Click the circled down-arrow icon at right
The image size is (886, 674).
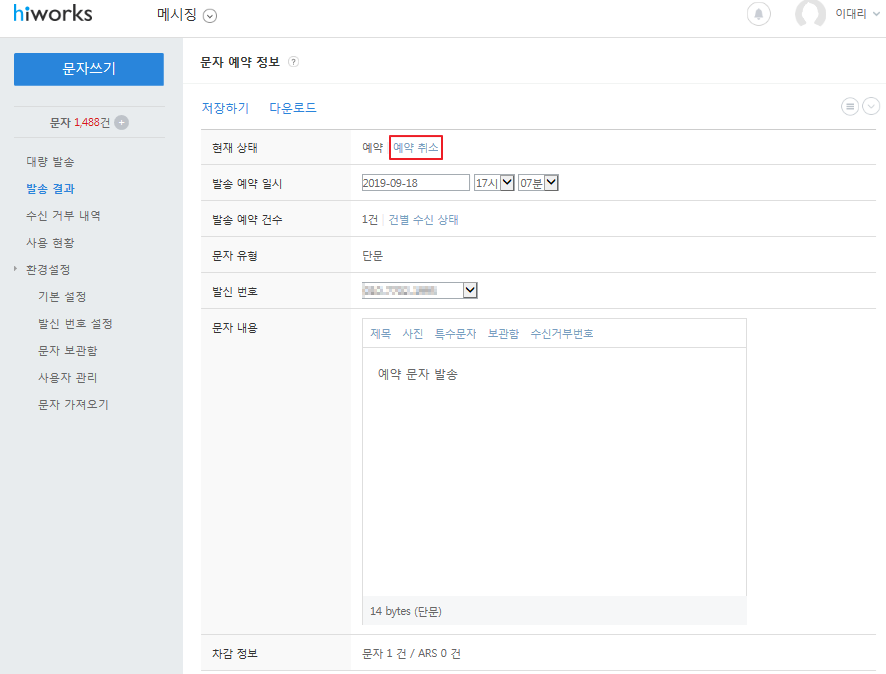(x=871, y=107)
